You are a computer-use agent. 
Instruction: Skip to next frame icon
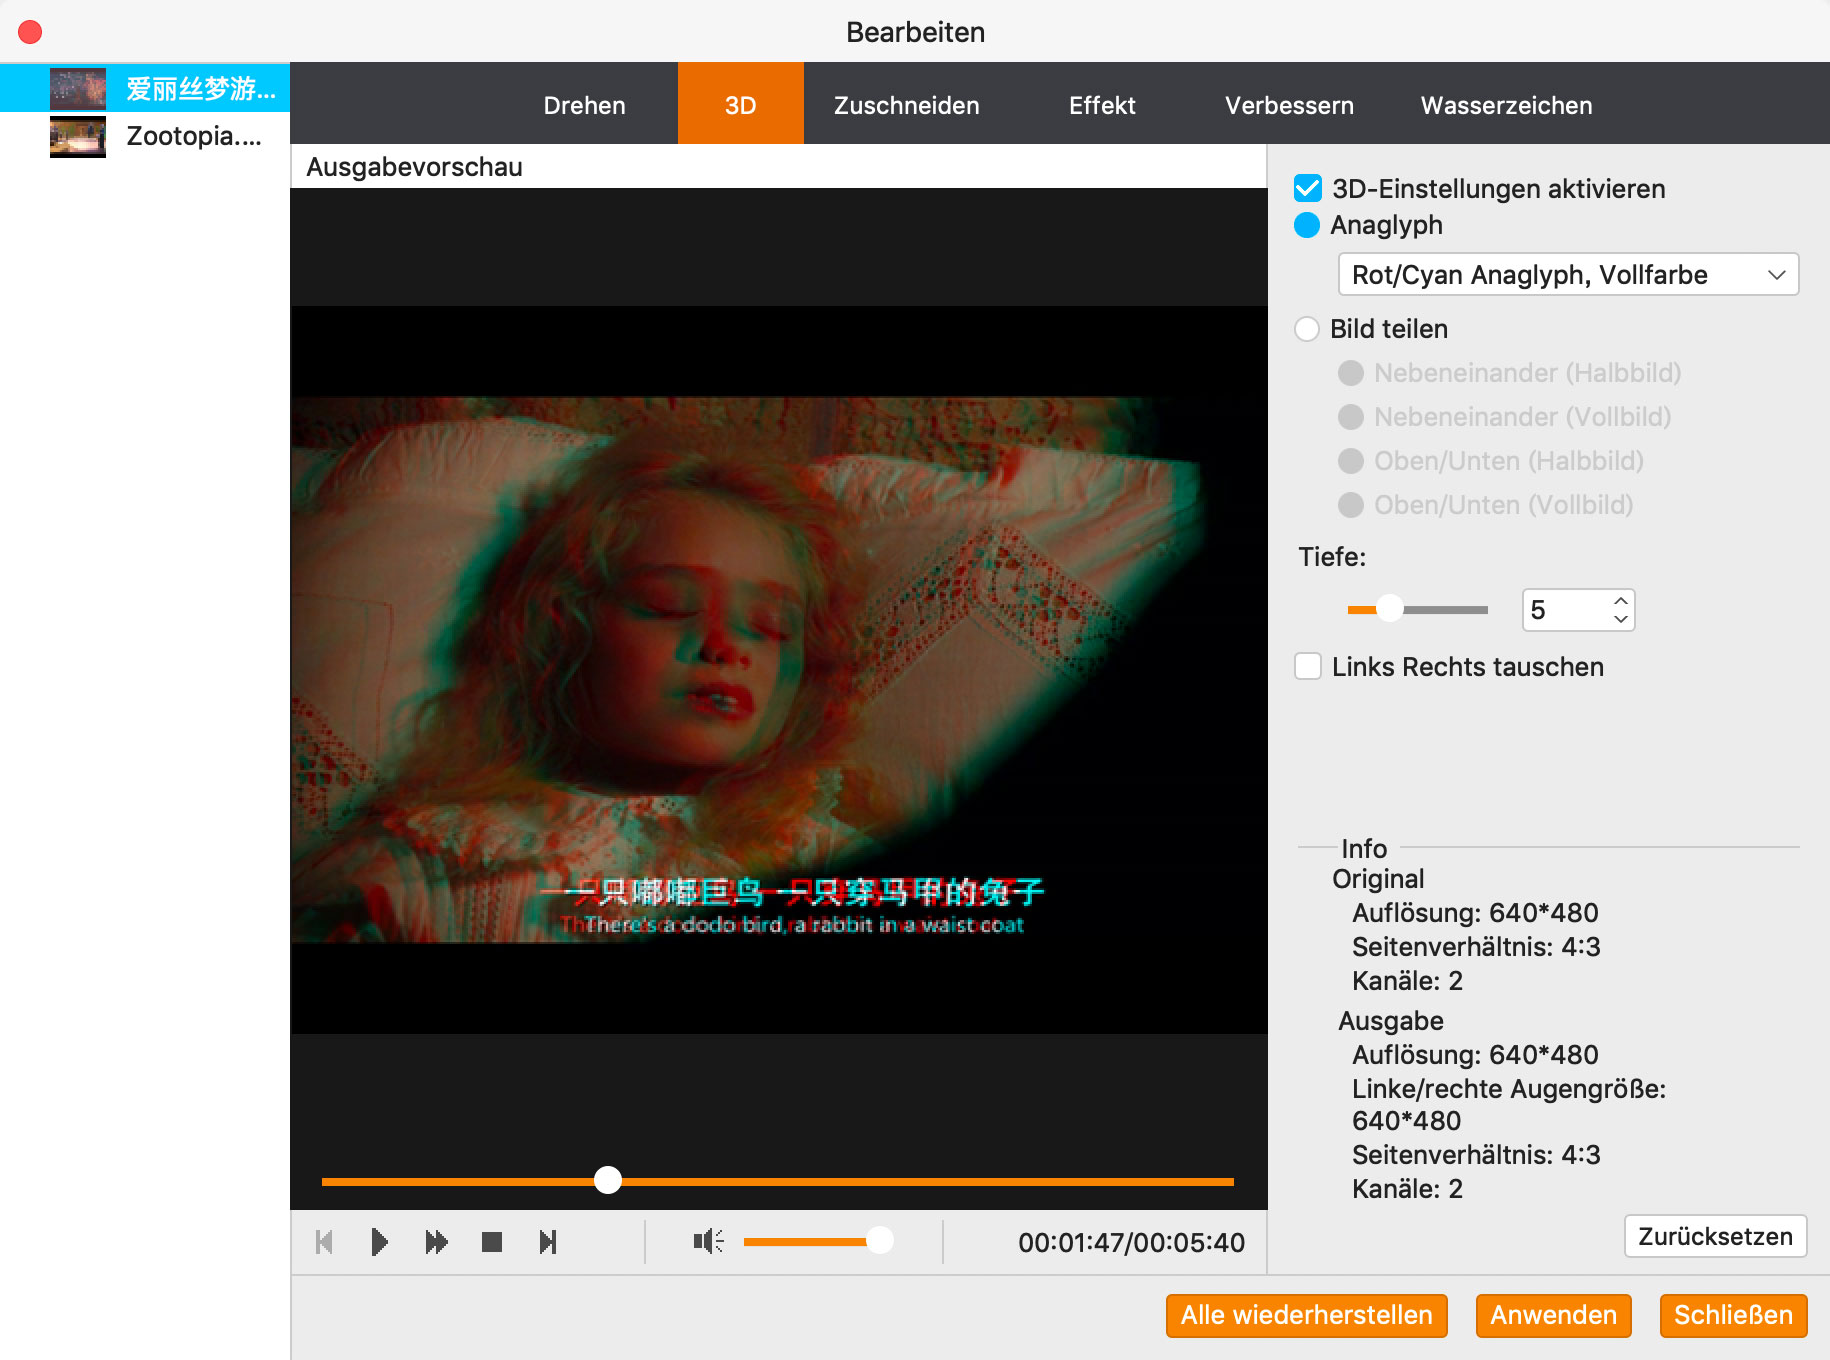point(548,1242)
